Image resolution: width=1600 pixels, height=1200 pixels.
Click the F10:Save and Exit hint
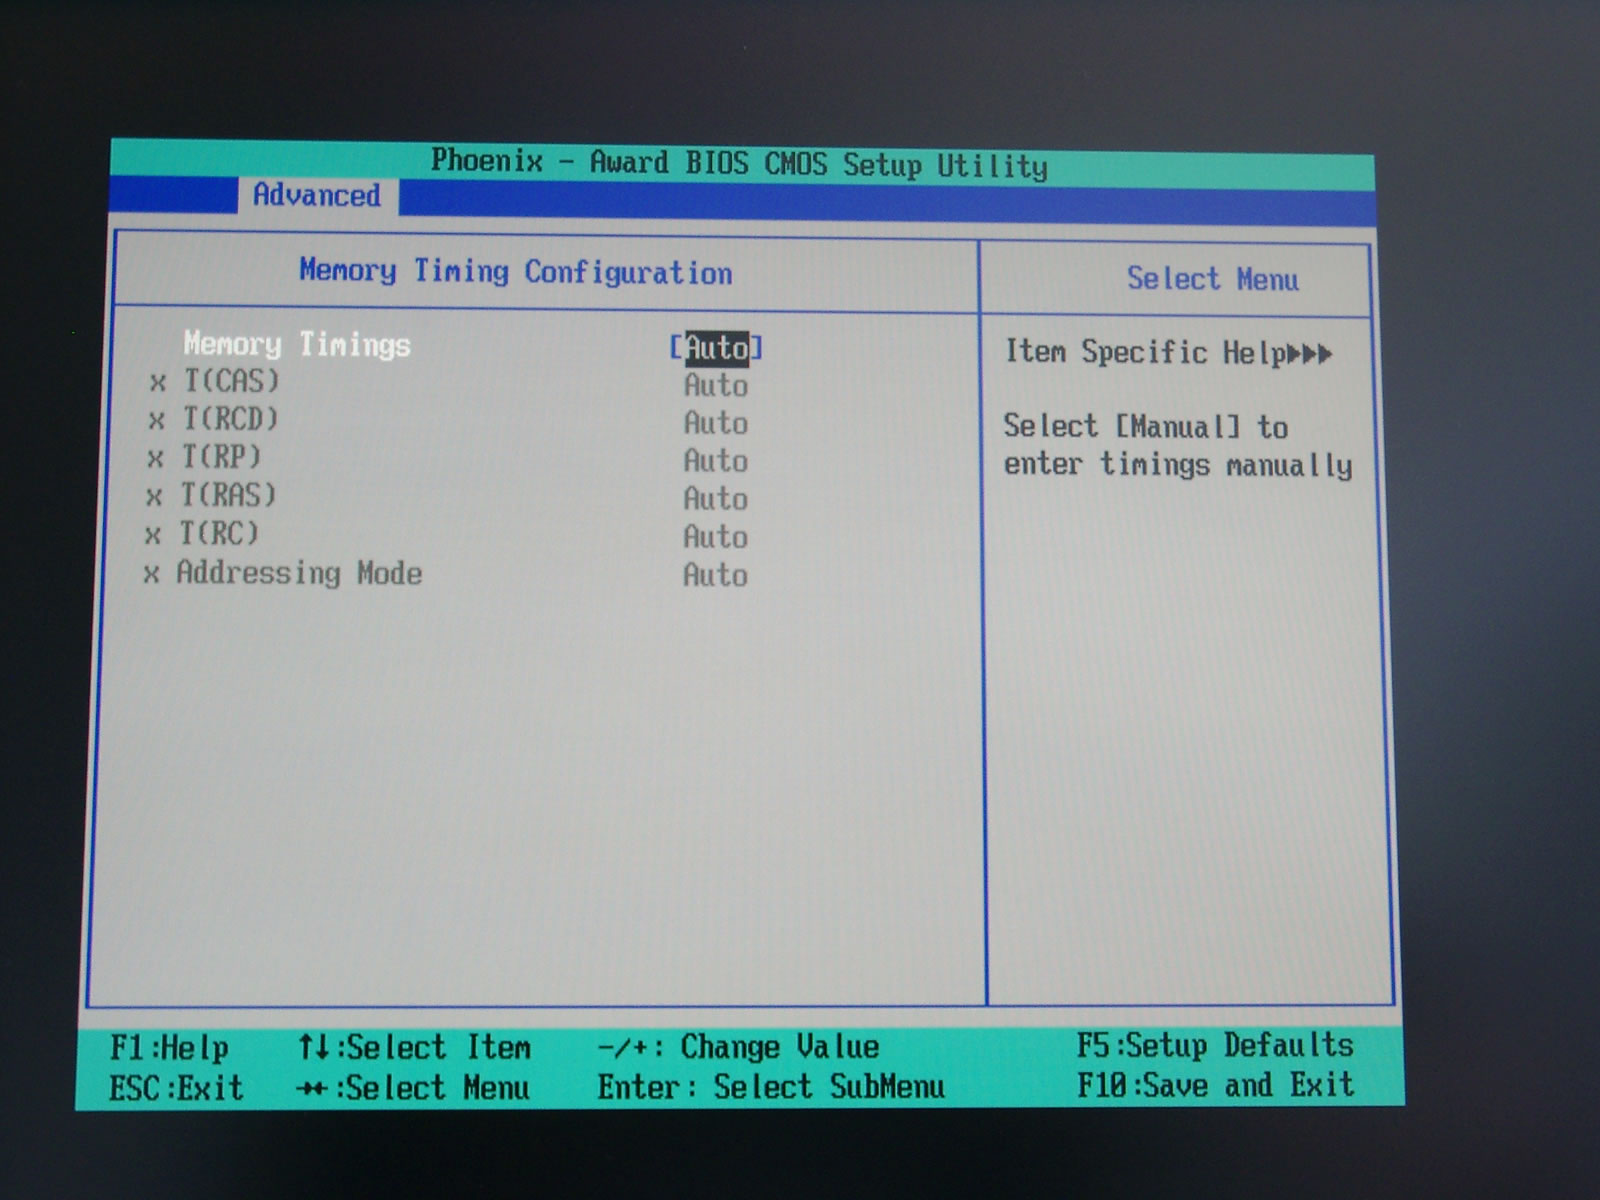tap(1215, 1085)
